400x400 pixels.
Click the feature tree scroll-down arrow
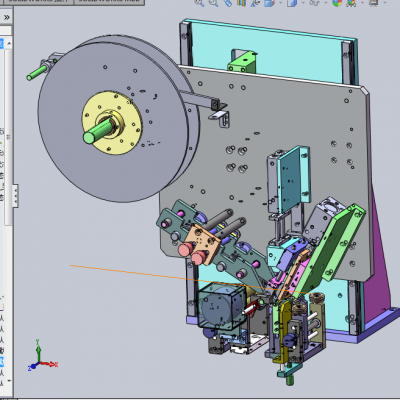(x=9, y=380)
